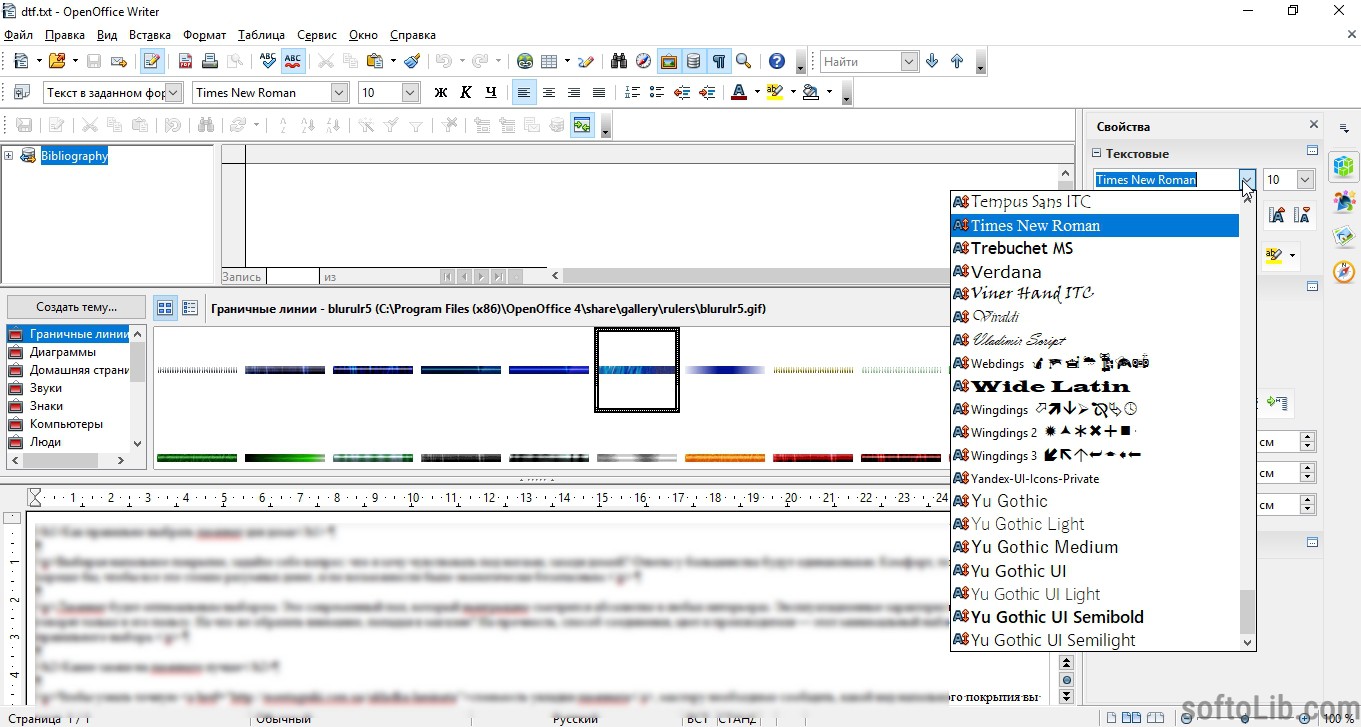
Task: Toggle Data Sources panel
Action: point(693,62)
